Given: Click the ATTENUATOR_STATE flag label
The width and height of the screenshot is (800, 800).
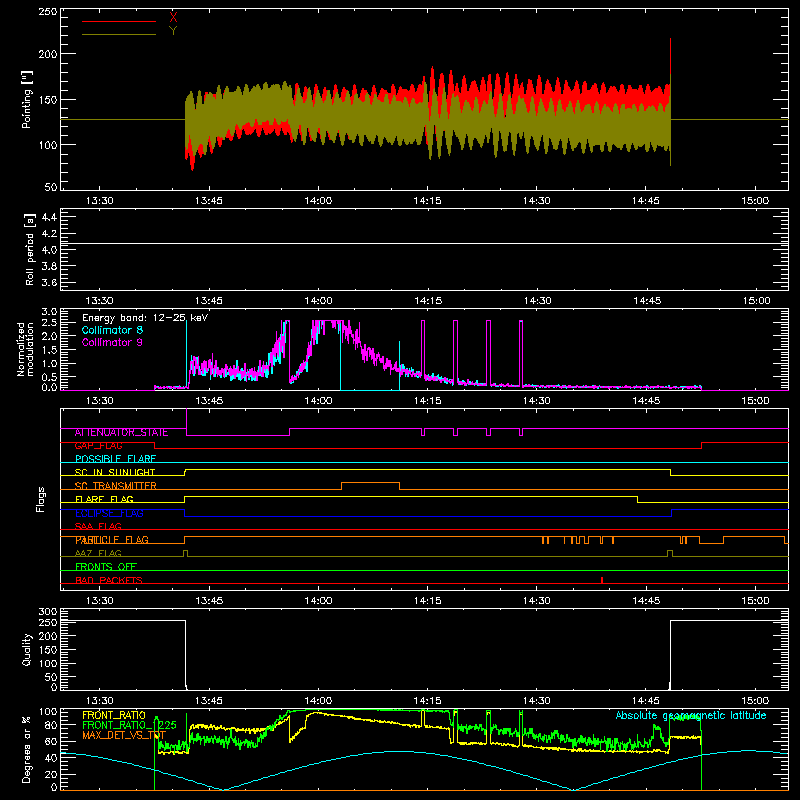Looking at the screenshot, I should point(121,433).
